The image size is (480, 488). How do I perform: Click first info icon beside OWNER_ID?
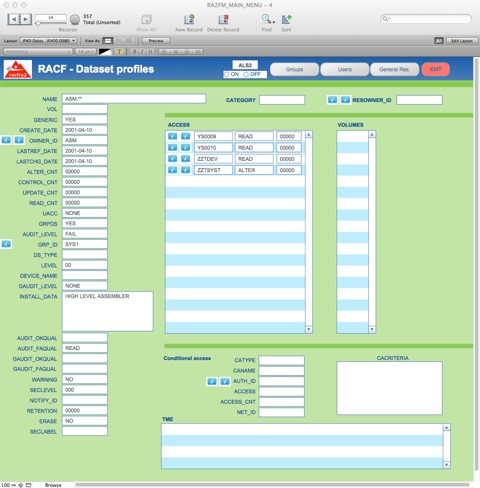(6, 140)
